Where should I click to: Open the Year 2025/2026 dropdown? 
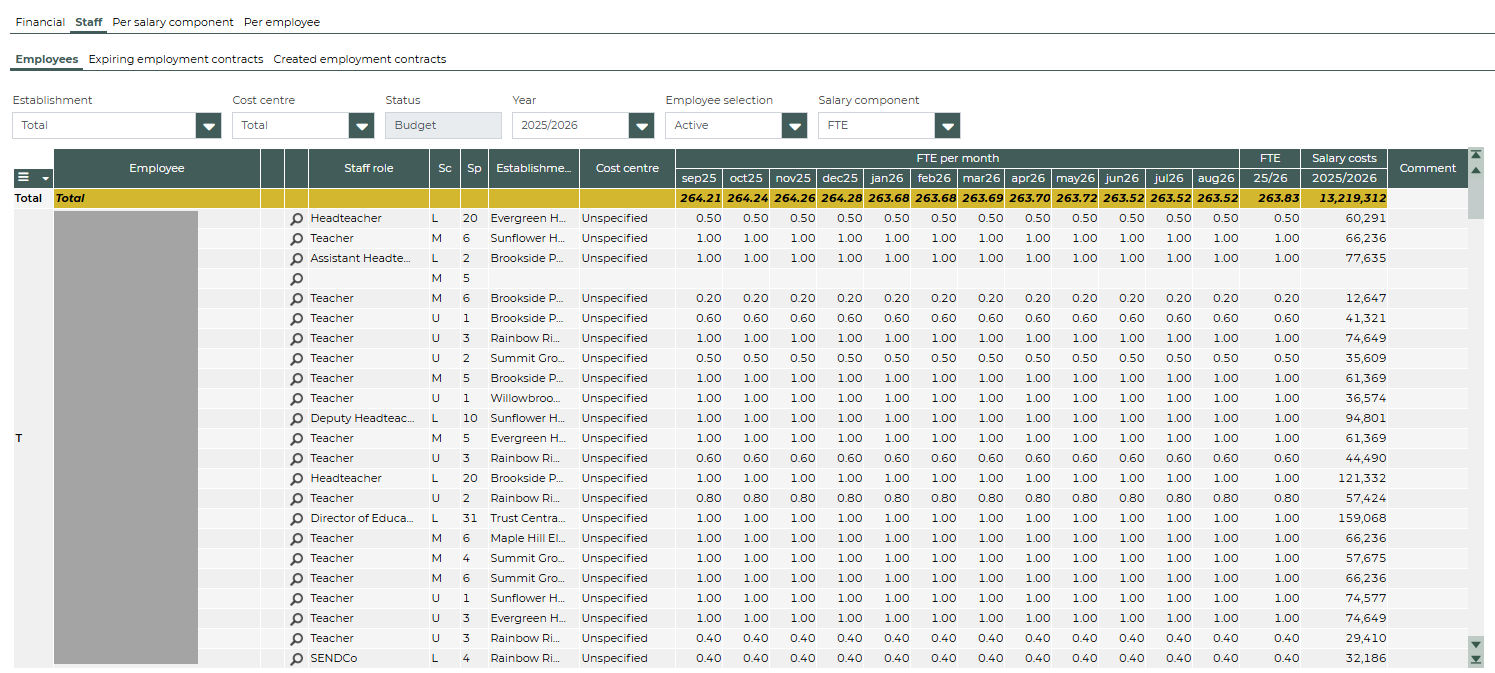641,126
